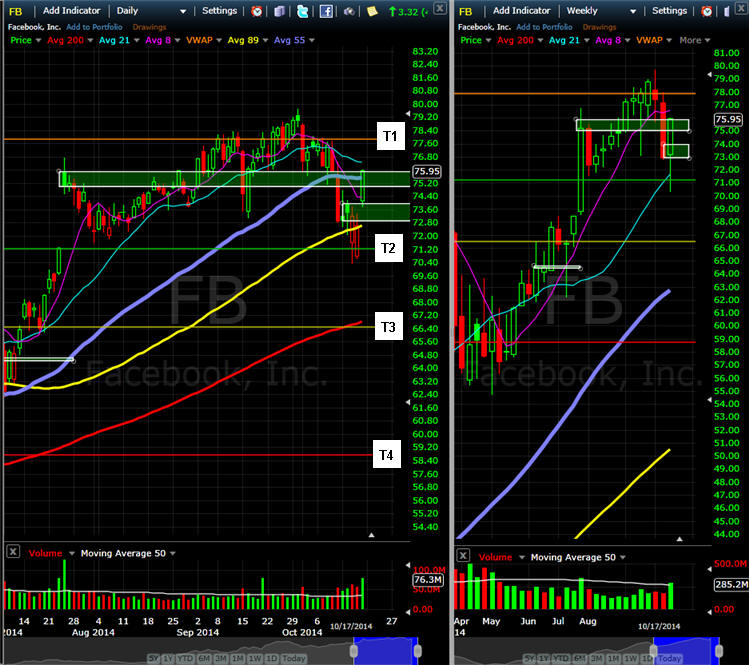Expand the VWAP options in Daily chart
The height and width of the screenshot is (665, 749).
point(219,41)
